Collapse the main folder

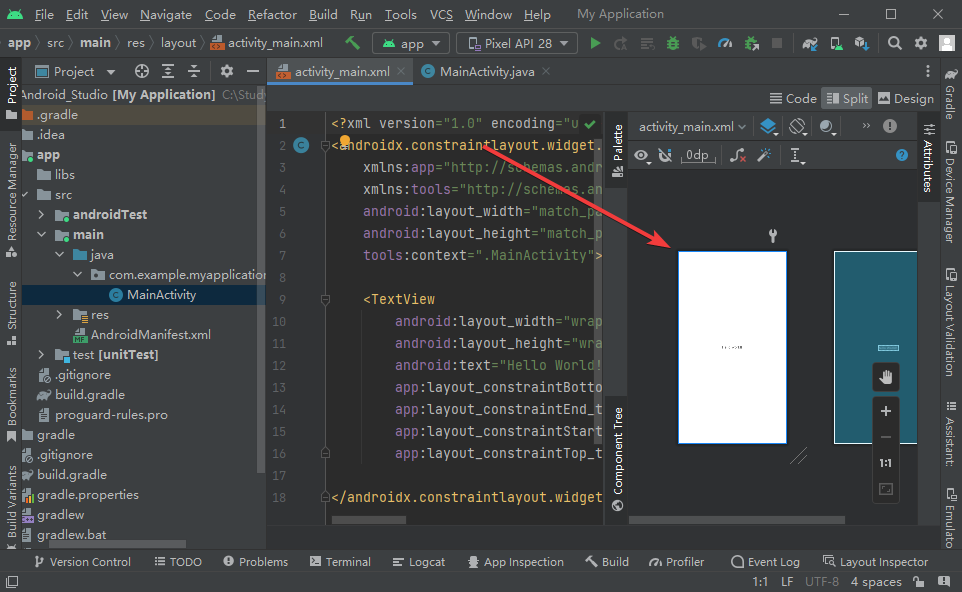coord(41,234)
